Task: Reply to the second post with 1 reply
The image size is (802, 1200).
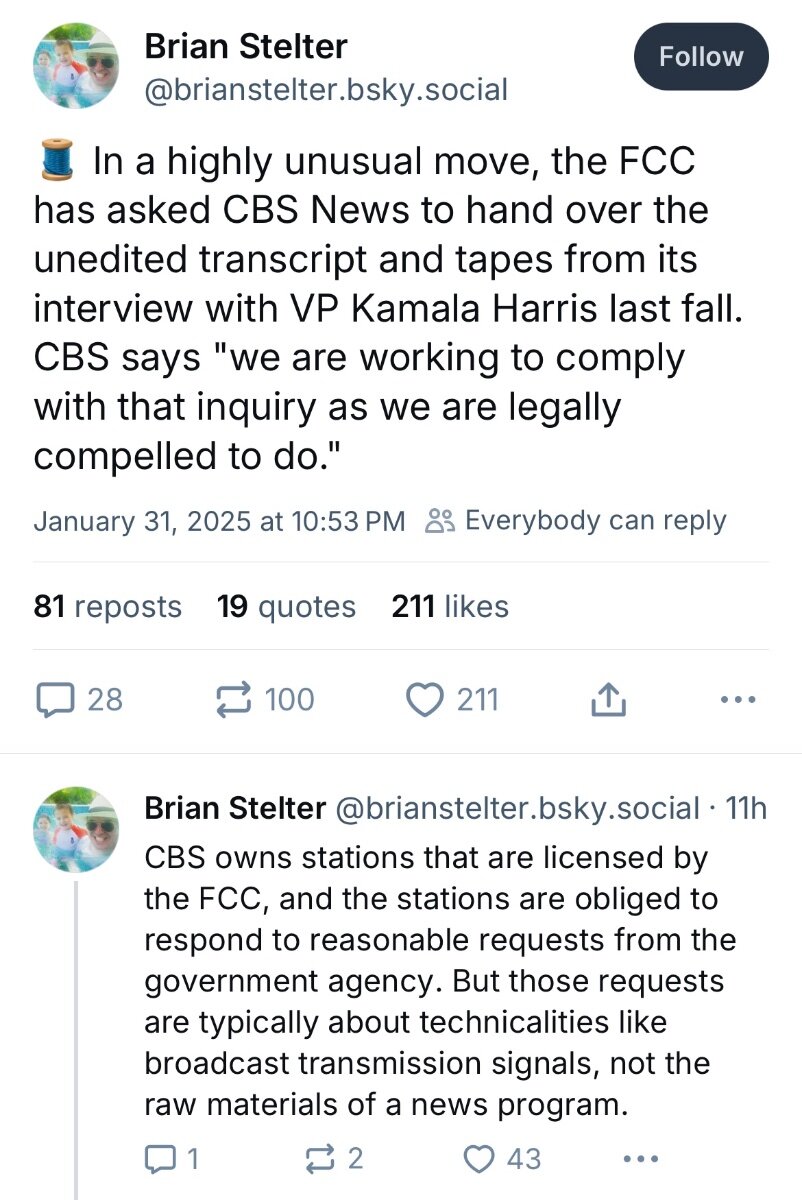Action: [172, 1159]
